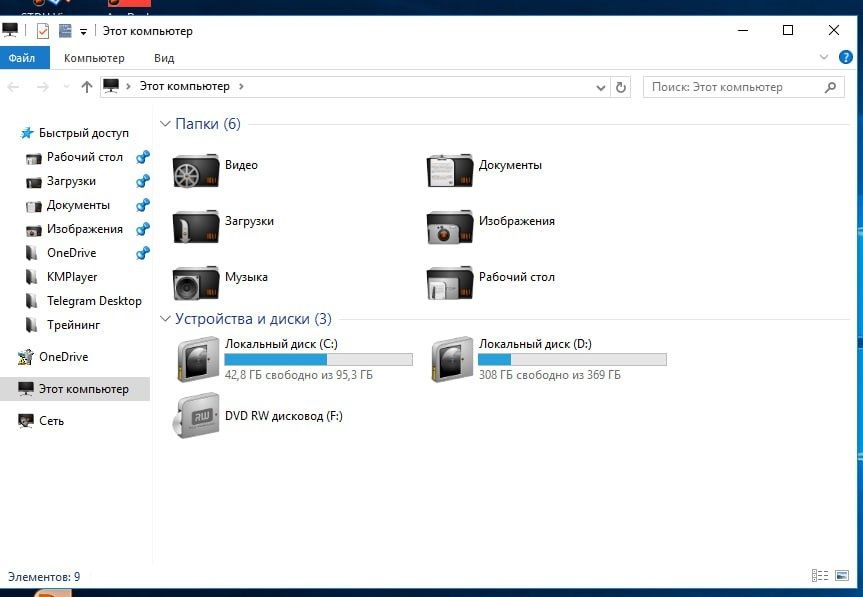This screenshot has width=863, height=597.
Task: Click the computer icon in the address bar
Action: click(x=111, y=86)
